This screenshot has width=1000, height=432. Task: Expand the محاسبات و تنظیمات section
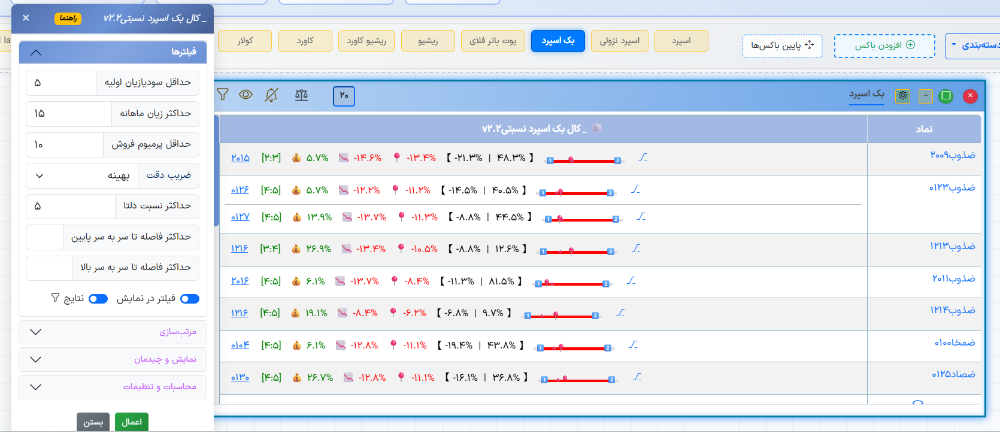[113, 385]
